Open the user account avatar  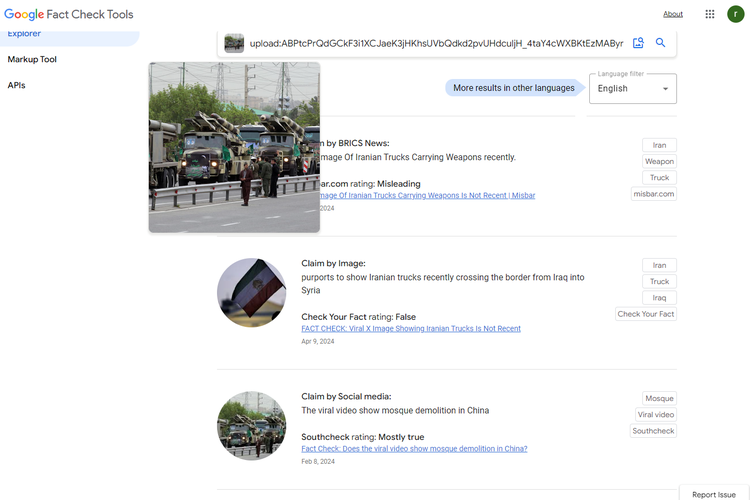tap(735, 14)
